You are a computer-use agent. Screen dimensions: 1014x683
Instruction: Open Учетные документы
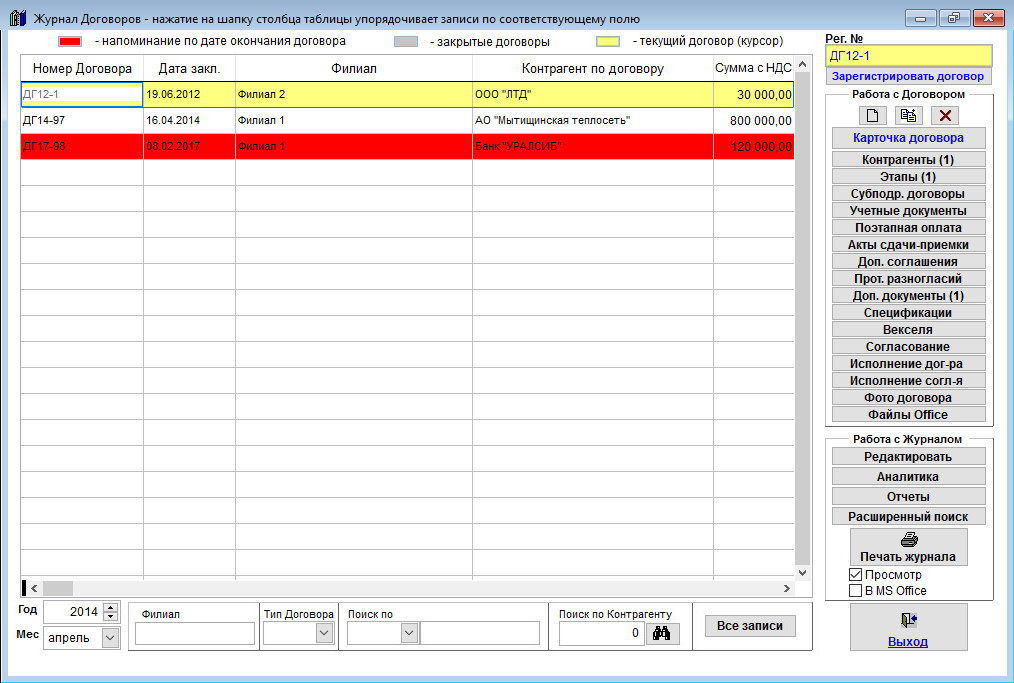point(909,210)
